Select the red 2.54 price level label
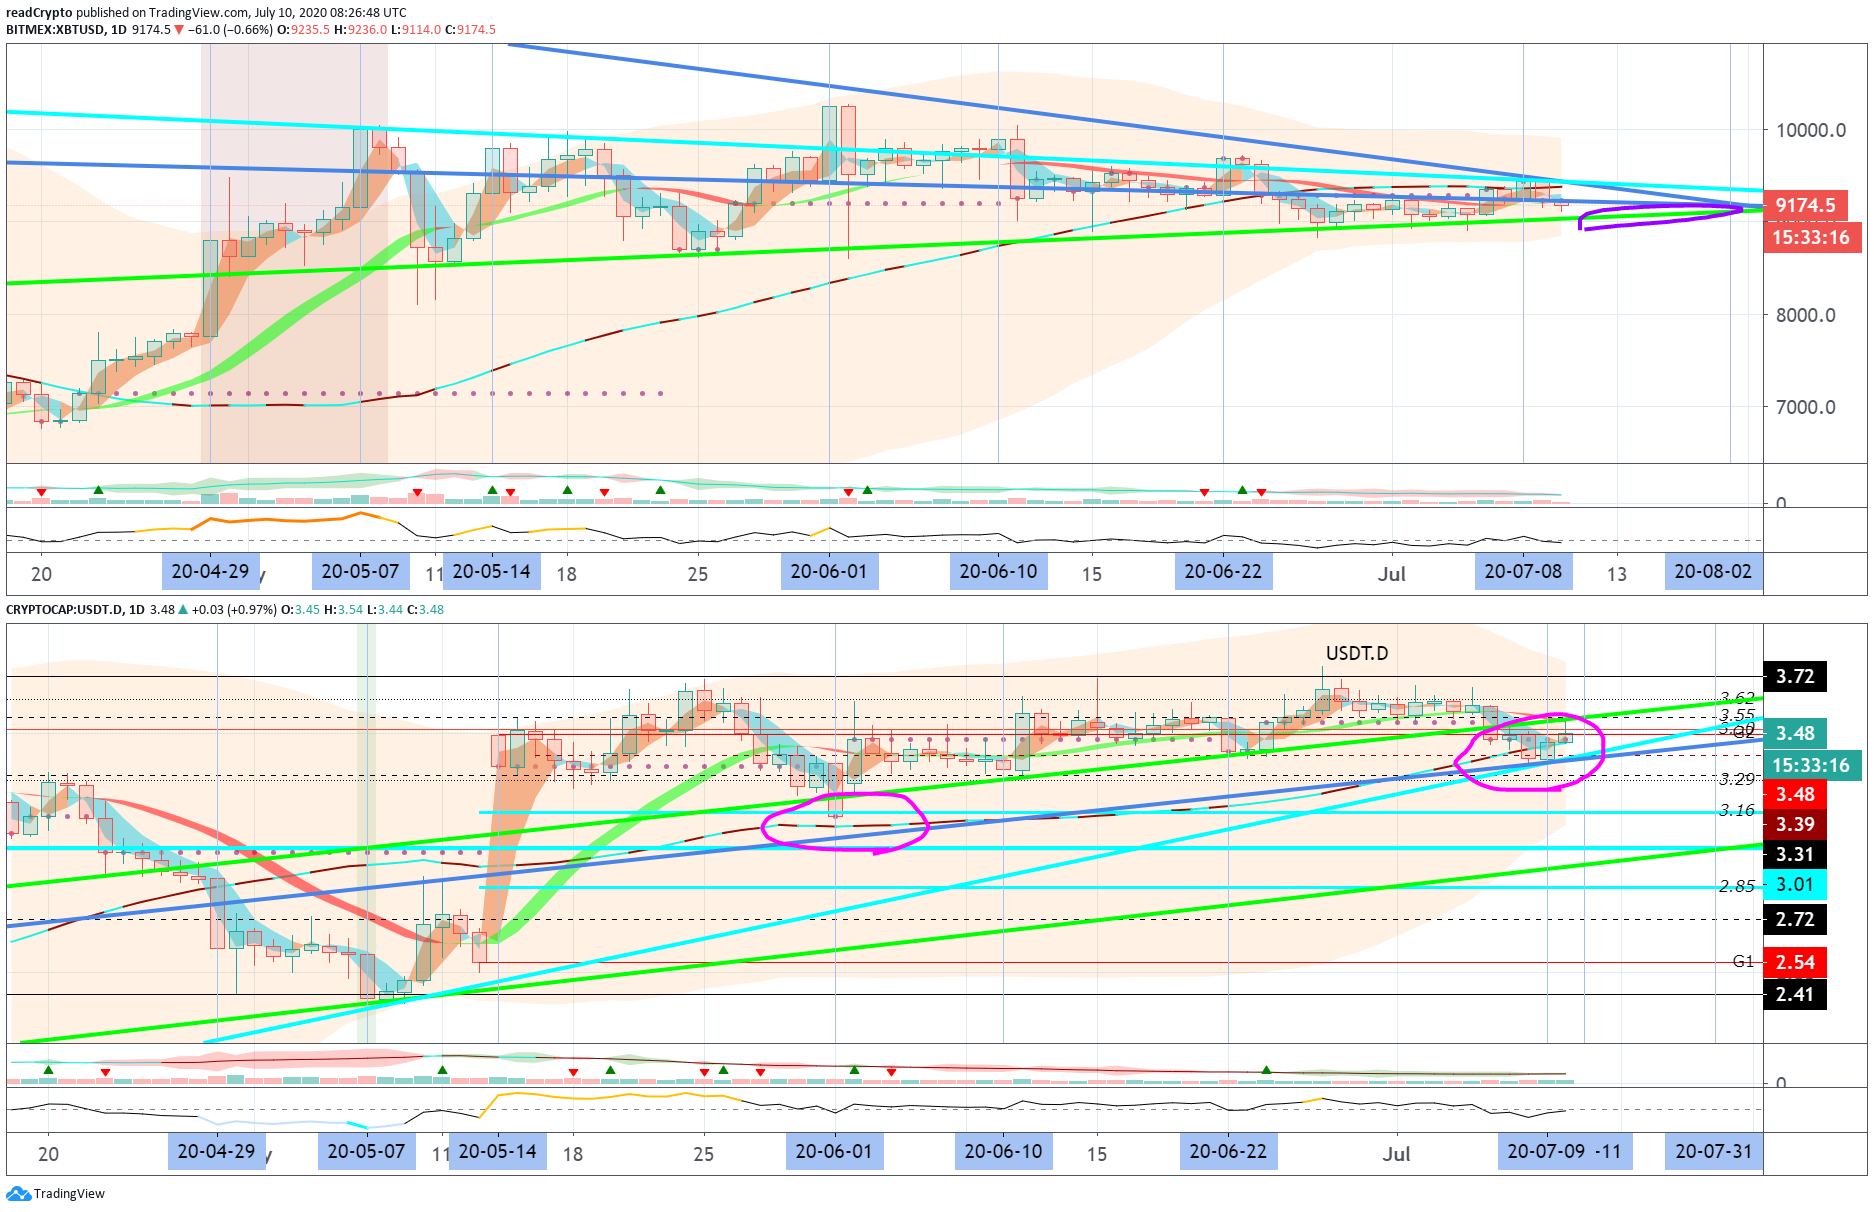The image size is (1874, 1212). (1795, 963)
